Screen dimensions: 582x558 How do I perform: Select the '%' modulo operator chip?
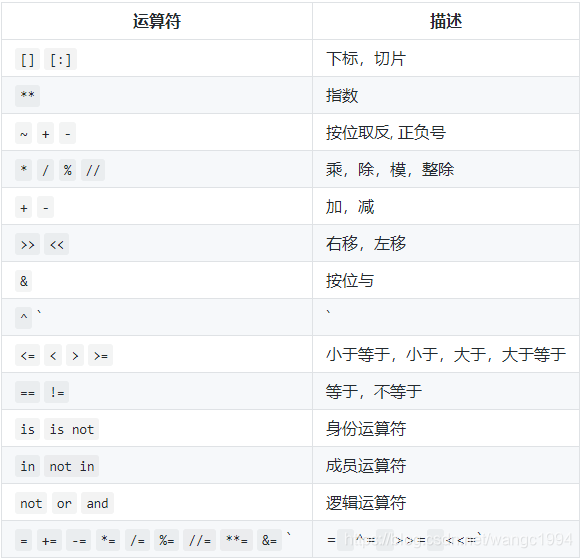pos(68,170)
